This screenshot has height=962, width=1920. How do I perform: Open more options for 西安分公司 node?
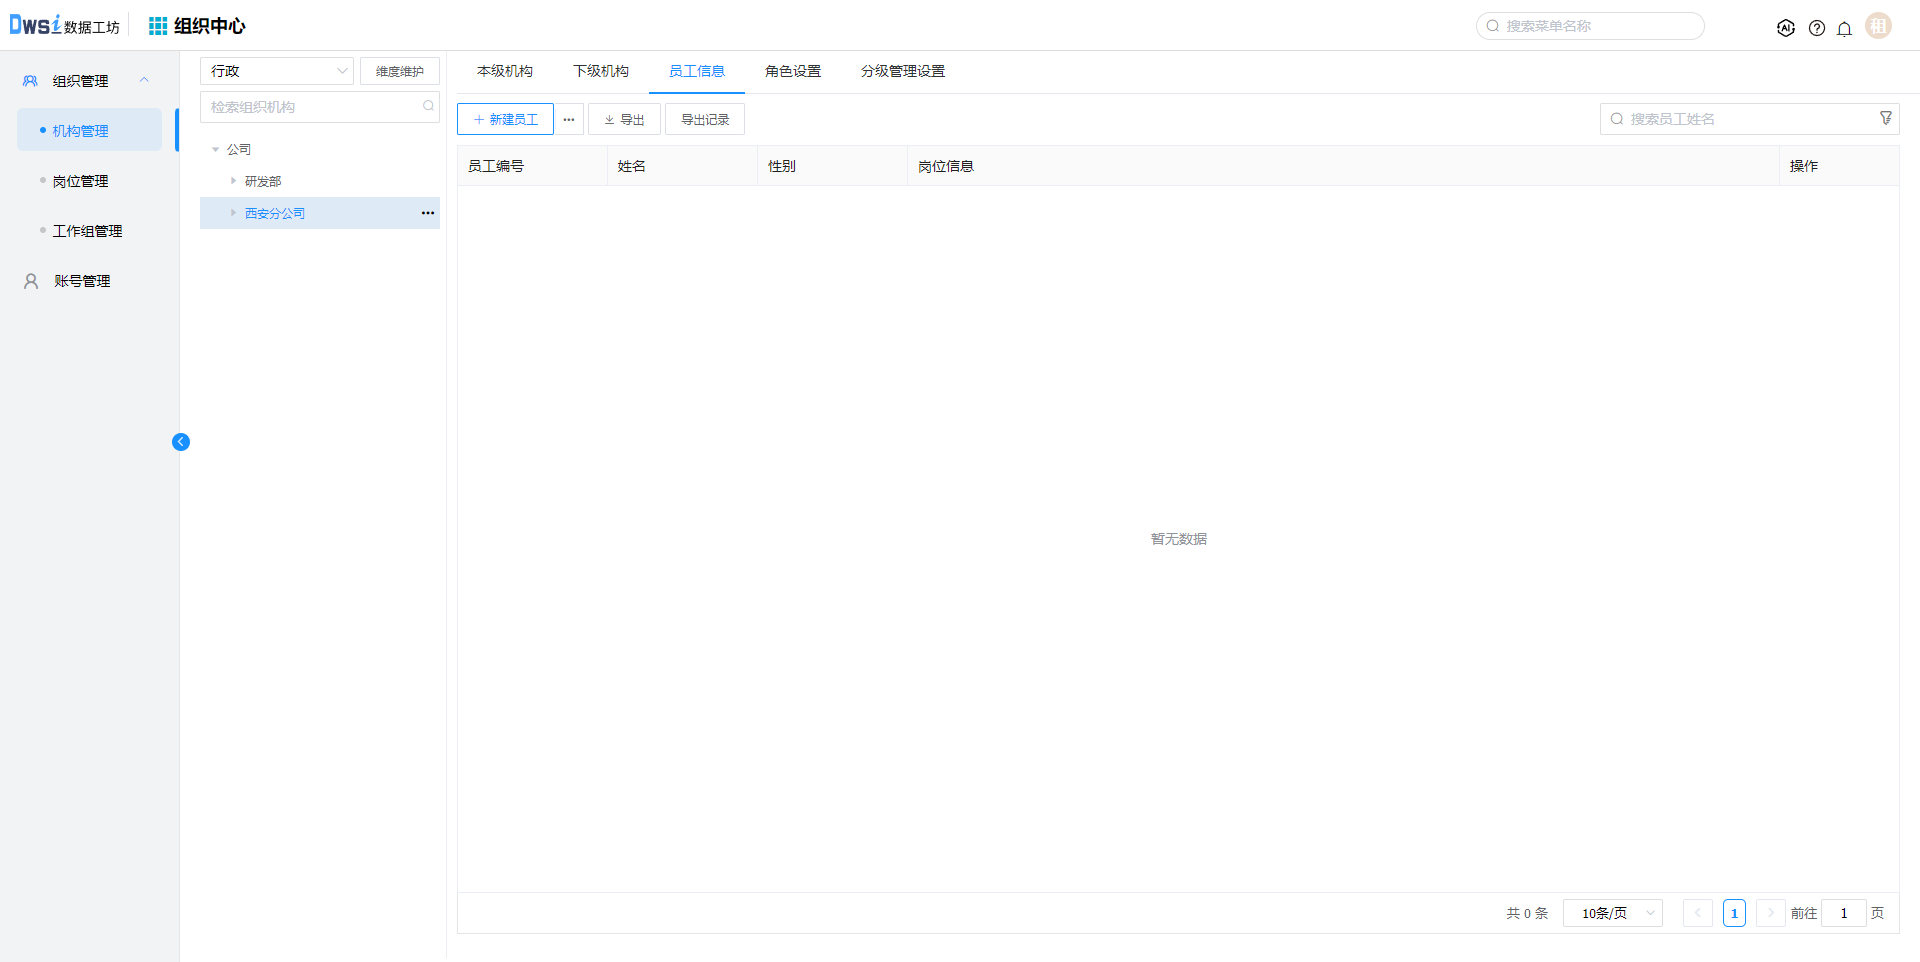coord(428,213)
